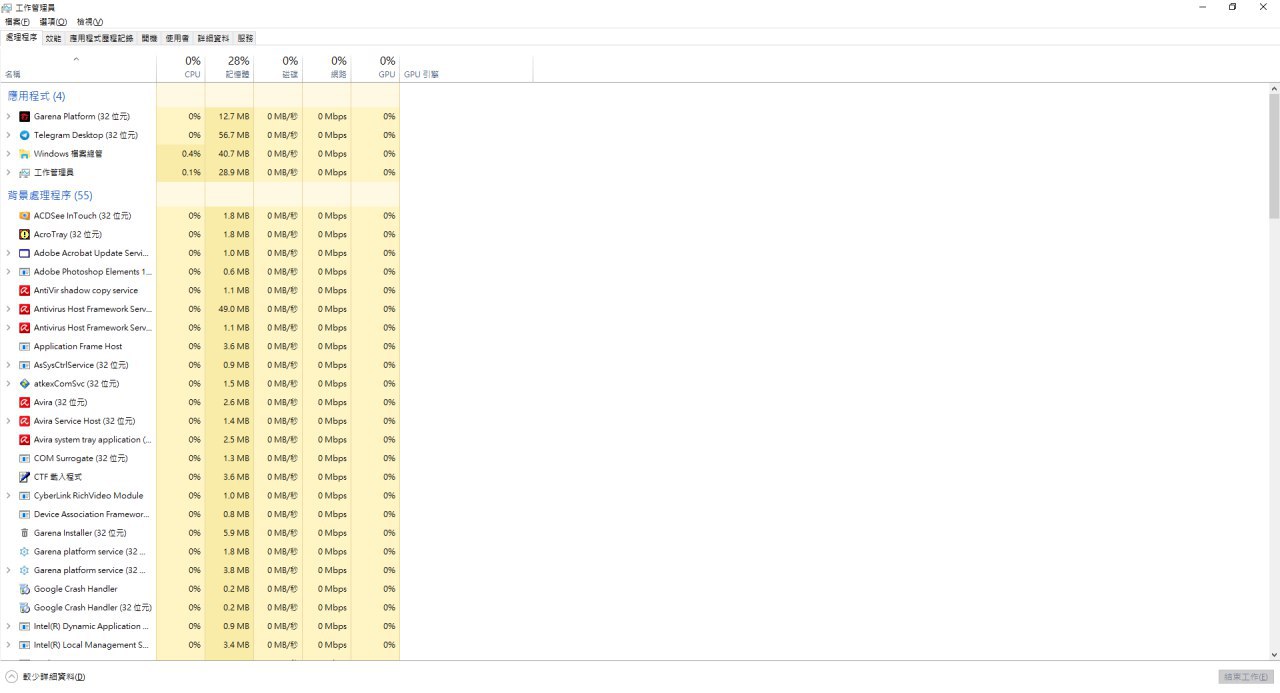Click the AcroTray process icon
The image size is (1280, 693).
click(x=25, y=234)
